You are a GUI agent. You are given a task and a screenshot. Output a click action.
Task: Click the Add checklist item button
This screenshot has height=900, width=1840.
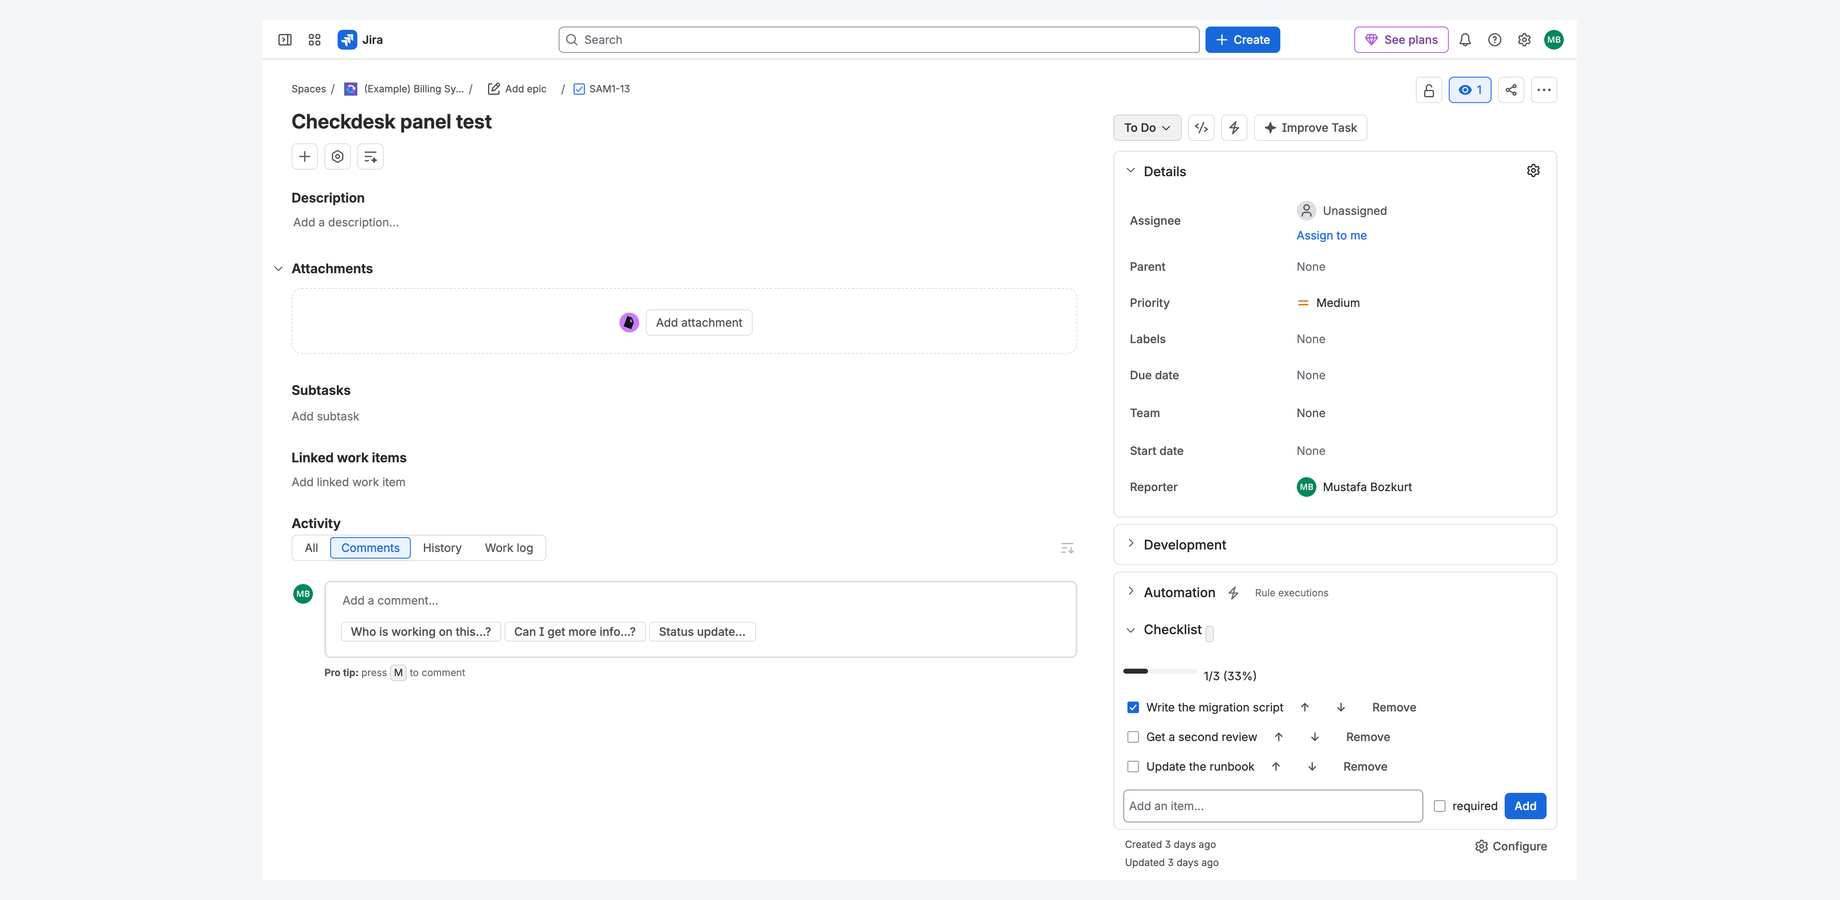click(x=1525, y=806)
